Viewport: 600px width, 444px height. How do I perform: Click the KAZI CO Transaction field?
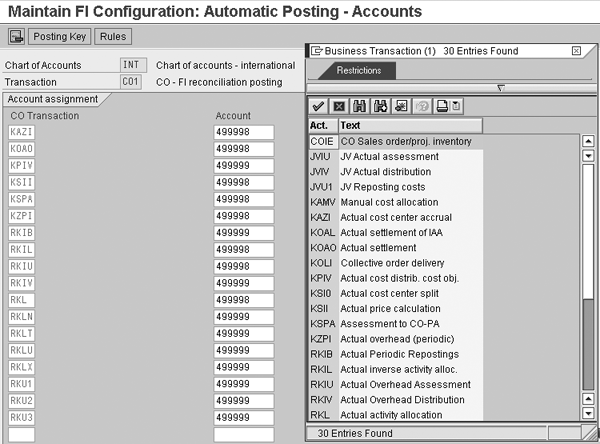click(21, 132)
